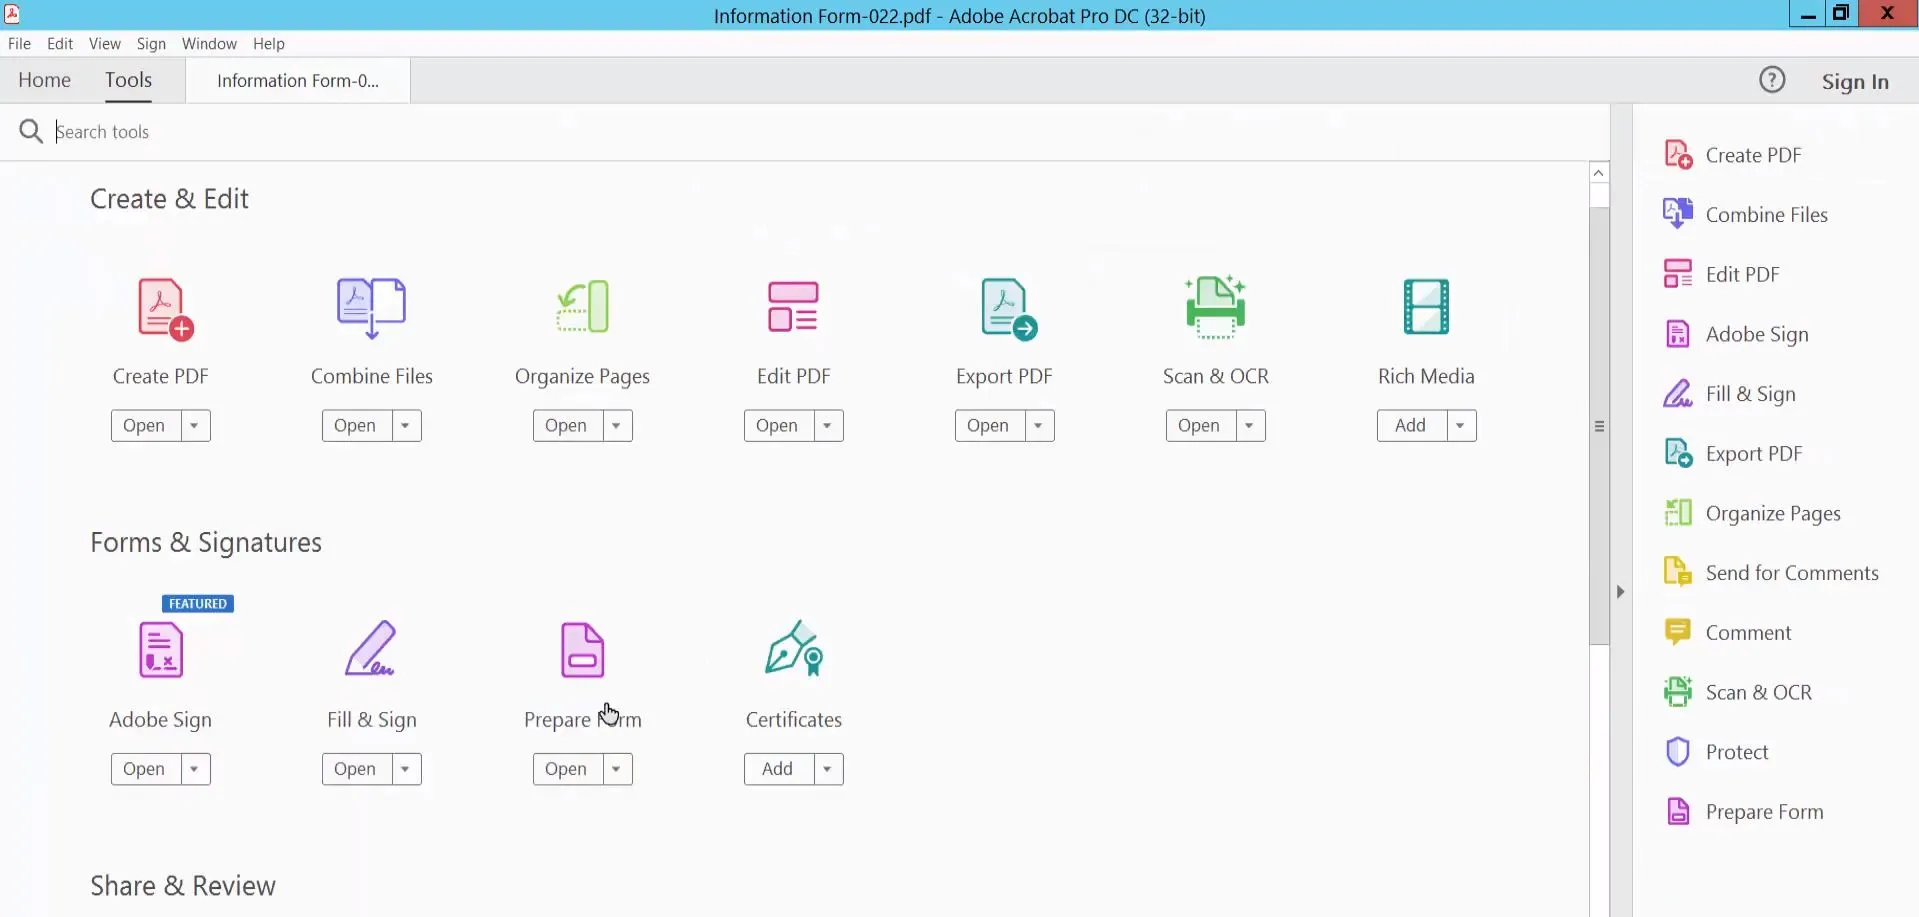
Task: Click the Combine Files tool icon in main panel
Action: tap(372, 308)
